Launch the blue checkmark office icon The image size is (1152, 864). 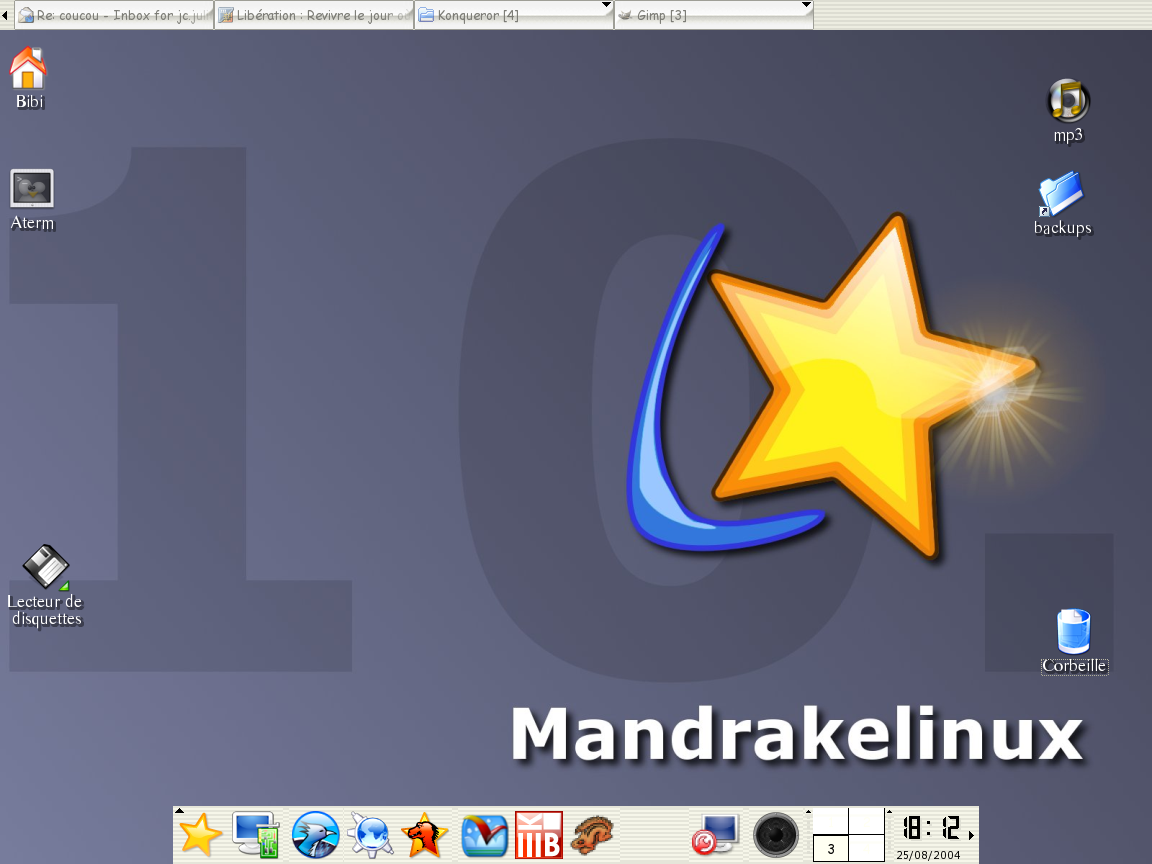point(484,835)
